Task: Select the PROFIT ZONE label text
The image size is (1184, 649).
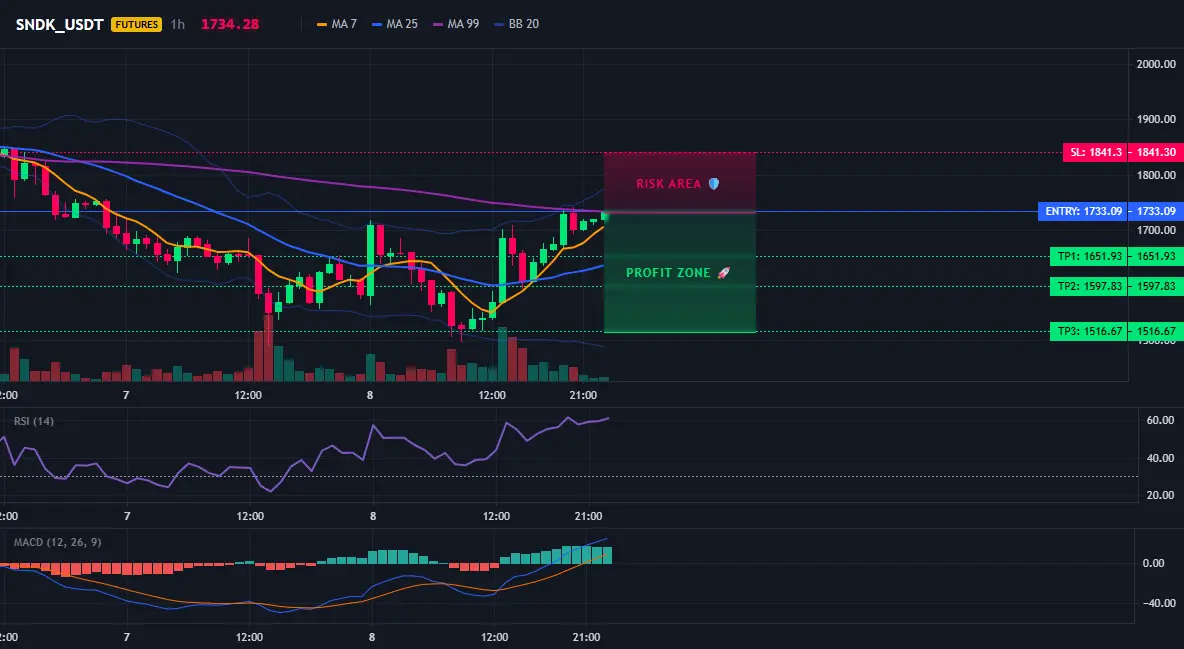Action: [x=668, y=273]
